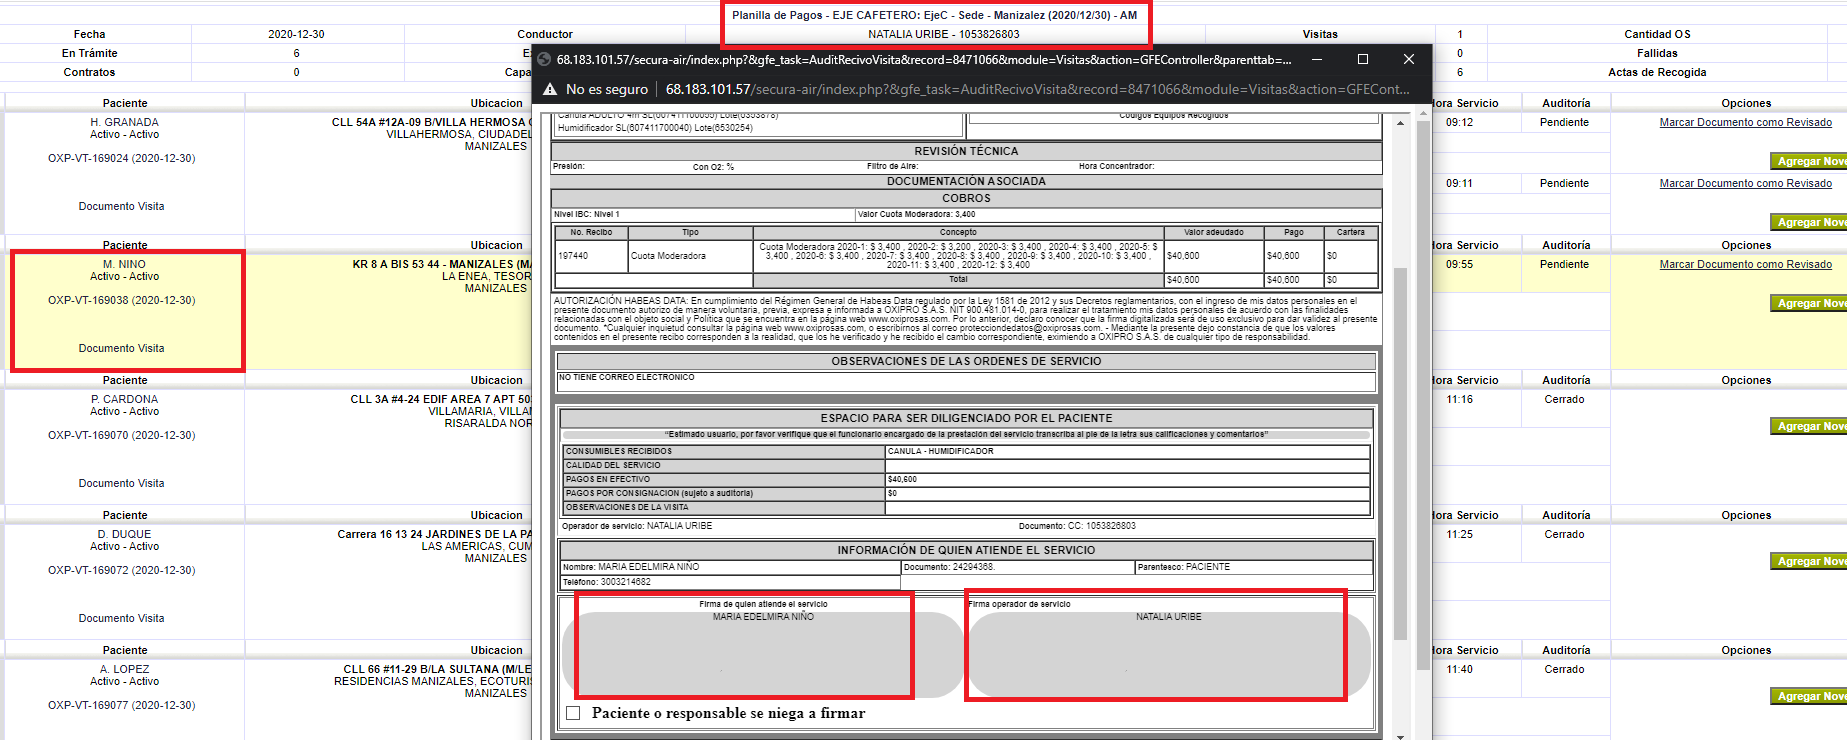Click address 'CLL 54A #12A-09 B/VILLA HERMOSA'

(x=432, y=122)
